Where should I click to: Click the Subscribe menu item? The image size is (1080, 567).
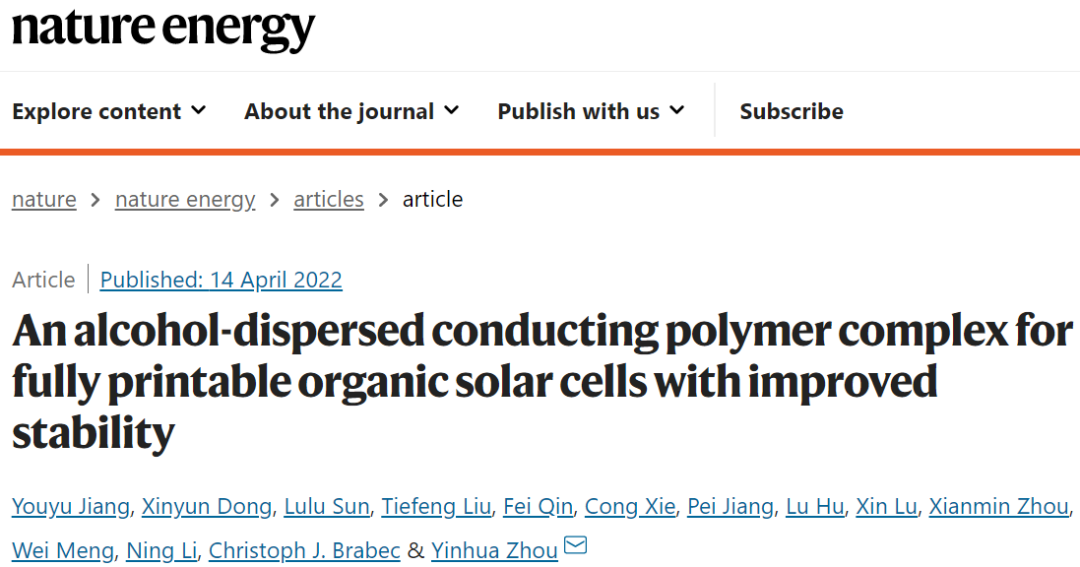tap(791, 111)
